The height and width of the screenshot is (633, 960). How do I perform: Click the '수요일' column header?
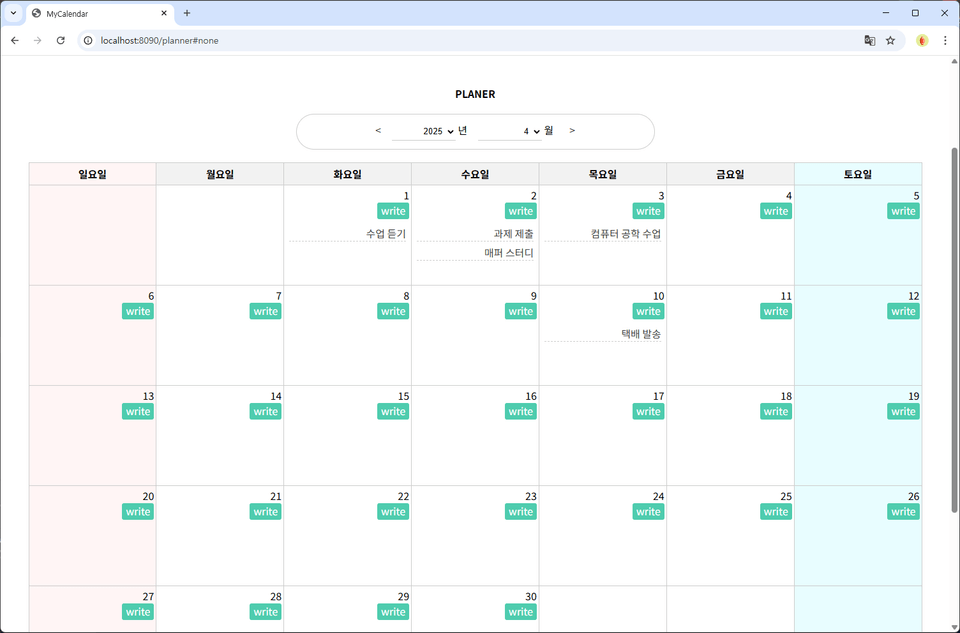pos(475,174)
